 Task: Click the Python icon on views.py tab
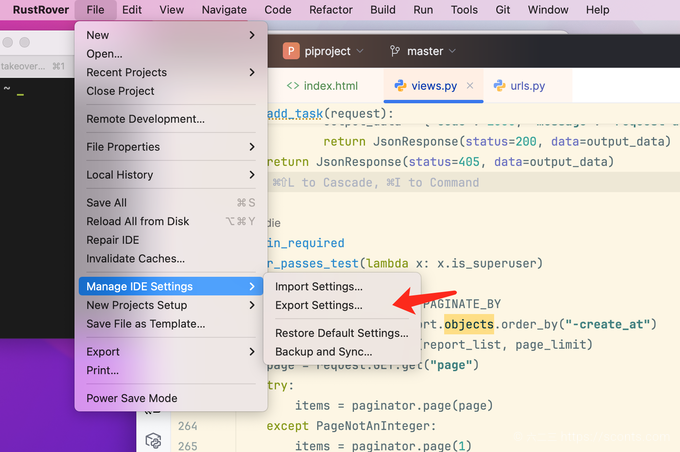(x=400, y=86)
